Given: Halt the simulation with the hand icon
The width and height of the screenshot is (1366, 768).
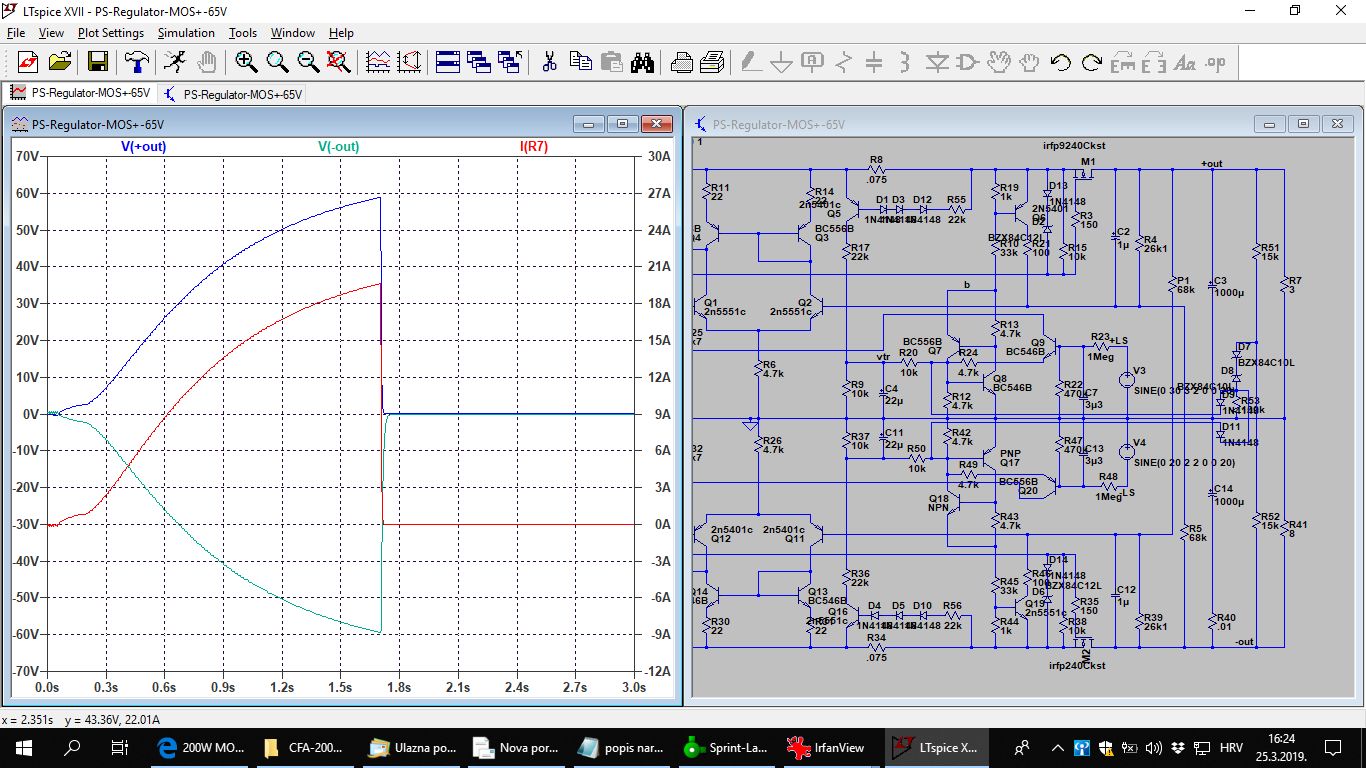Looking at the screenshot, I should (x=206, y=62).
